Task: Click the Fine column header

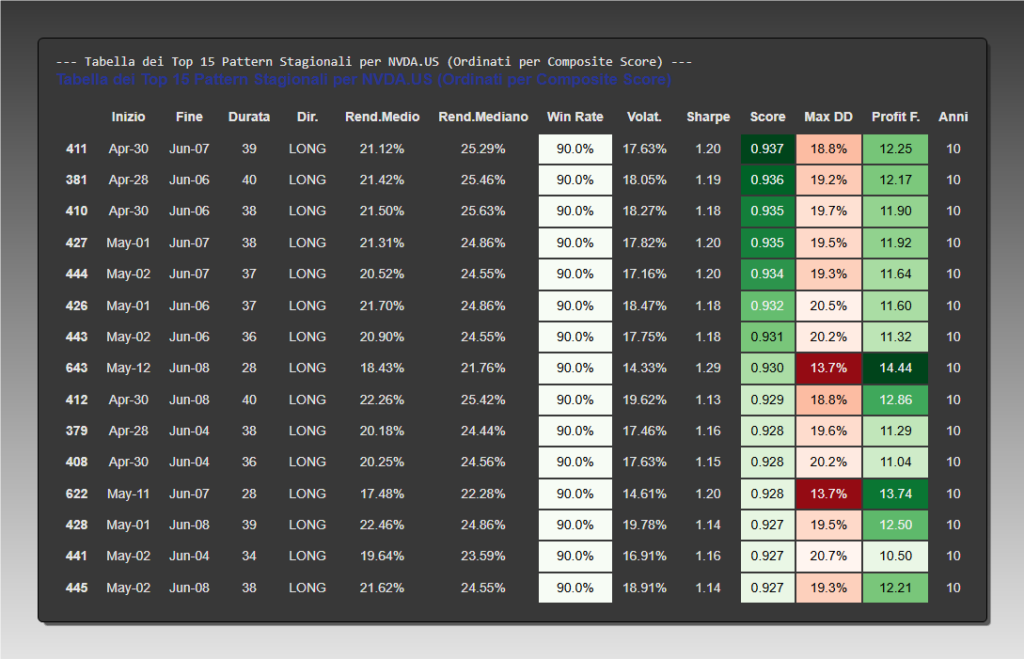Action: (189, 117)
